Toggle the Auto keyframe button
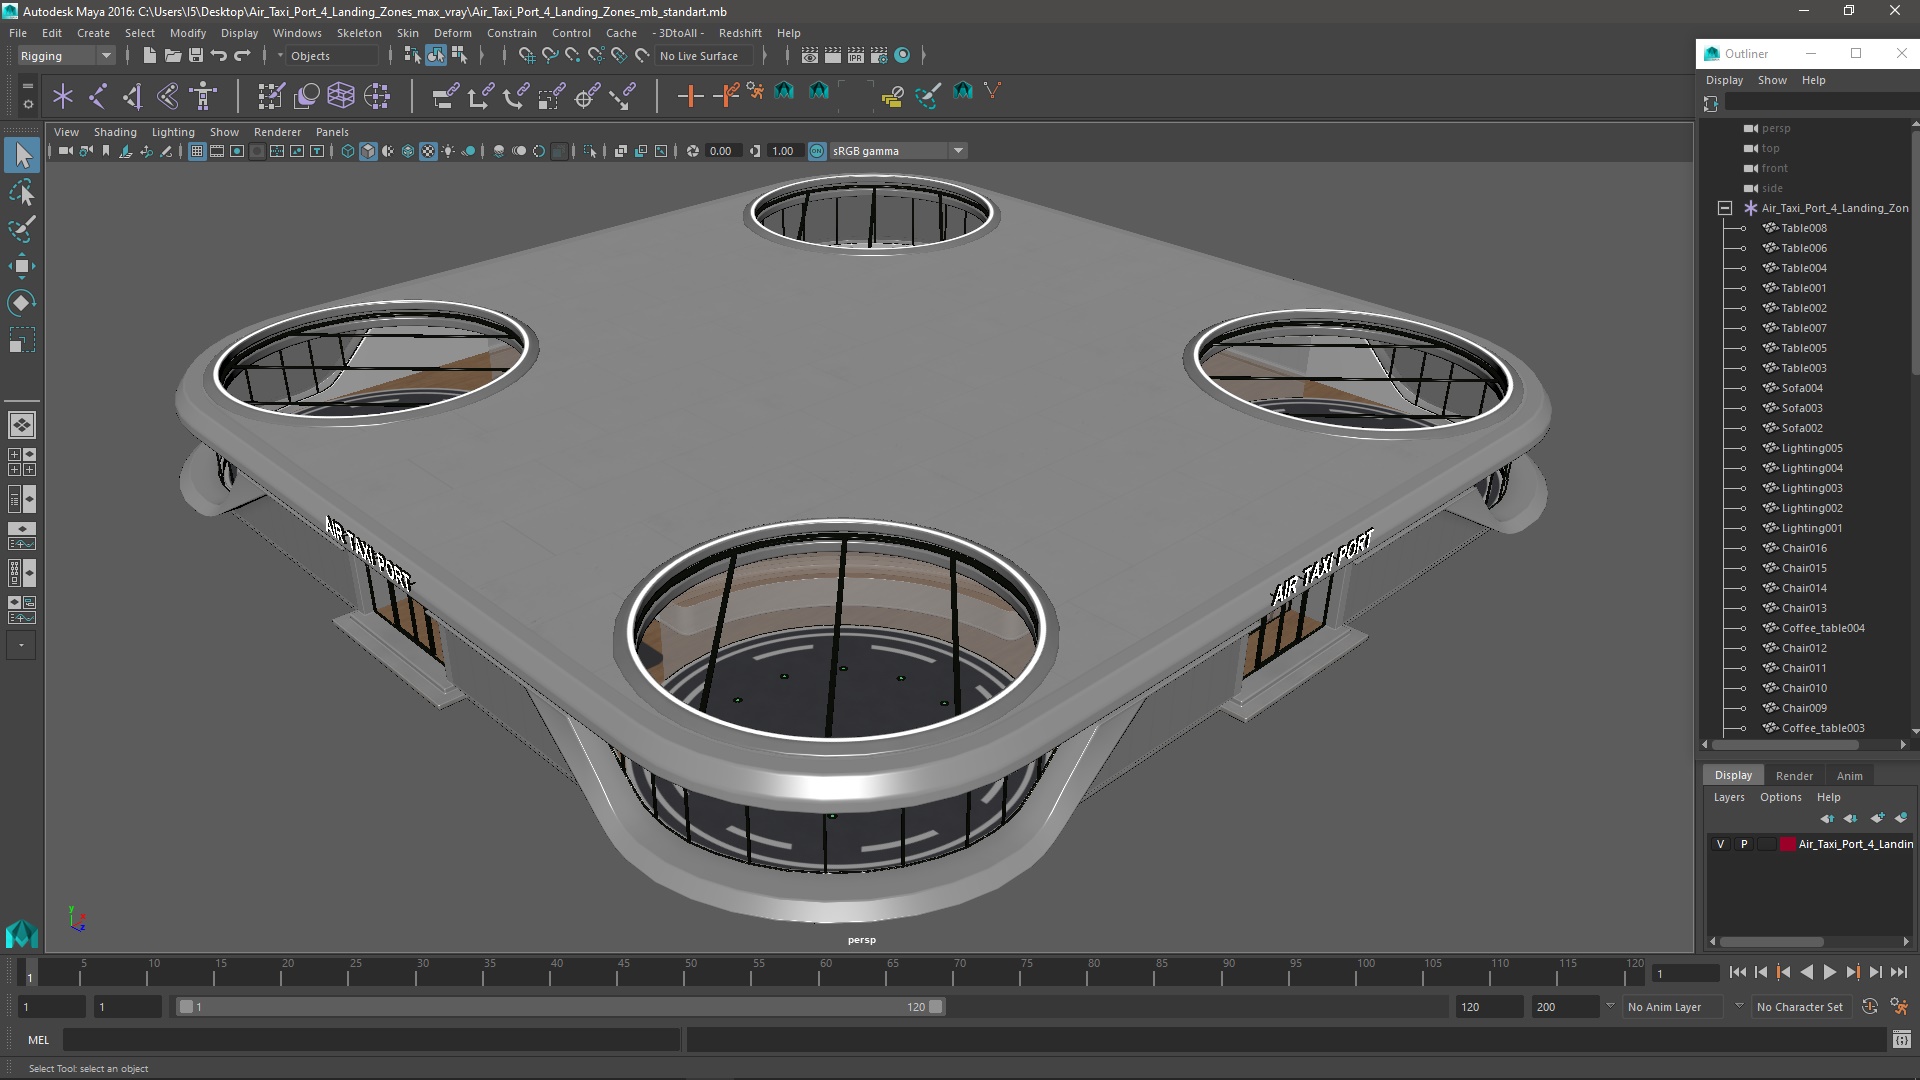1920x1080 pixels. click(x=1869, y=1007)
